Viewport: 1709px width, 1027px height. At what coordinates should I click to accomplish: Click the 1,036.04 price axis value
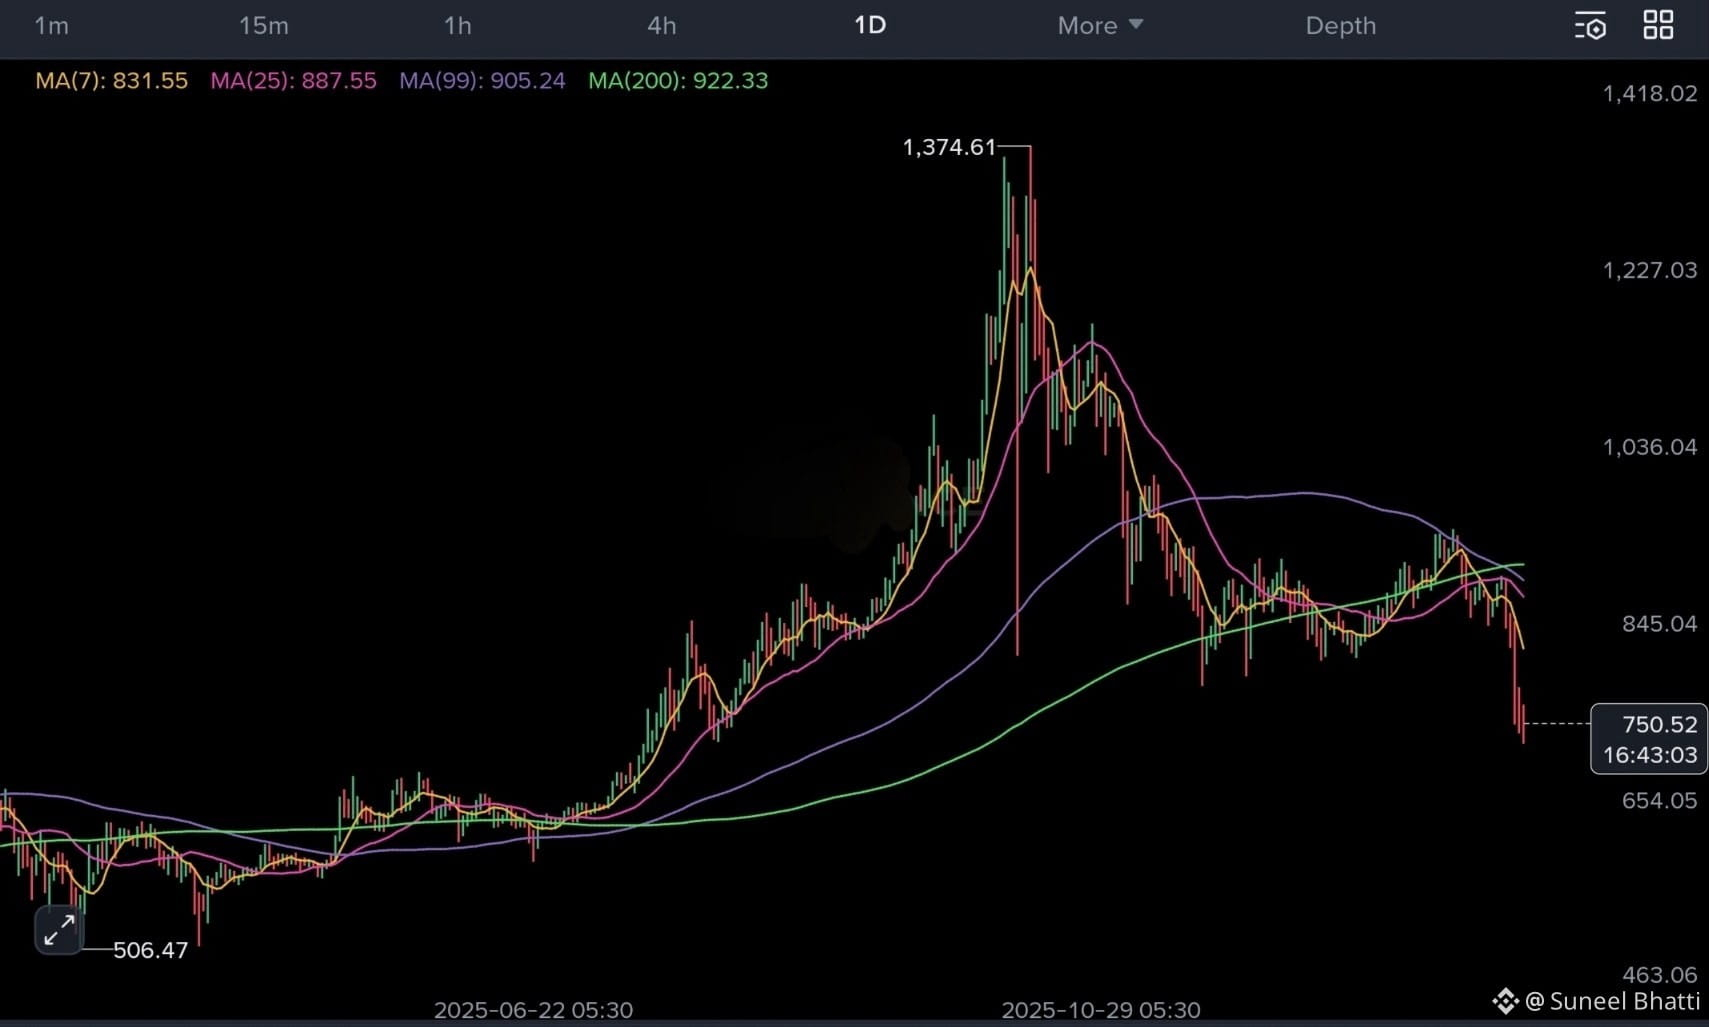1650,447
